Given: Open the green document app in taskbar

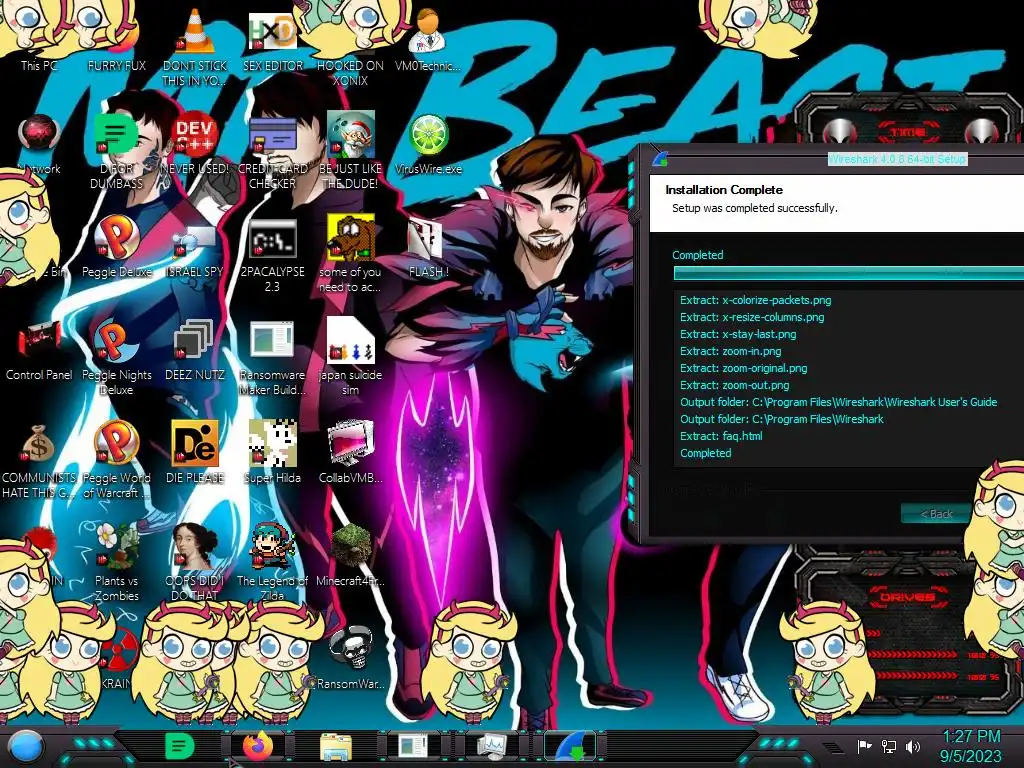Looking at the screenshot, I should (179, 746).
